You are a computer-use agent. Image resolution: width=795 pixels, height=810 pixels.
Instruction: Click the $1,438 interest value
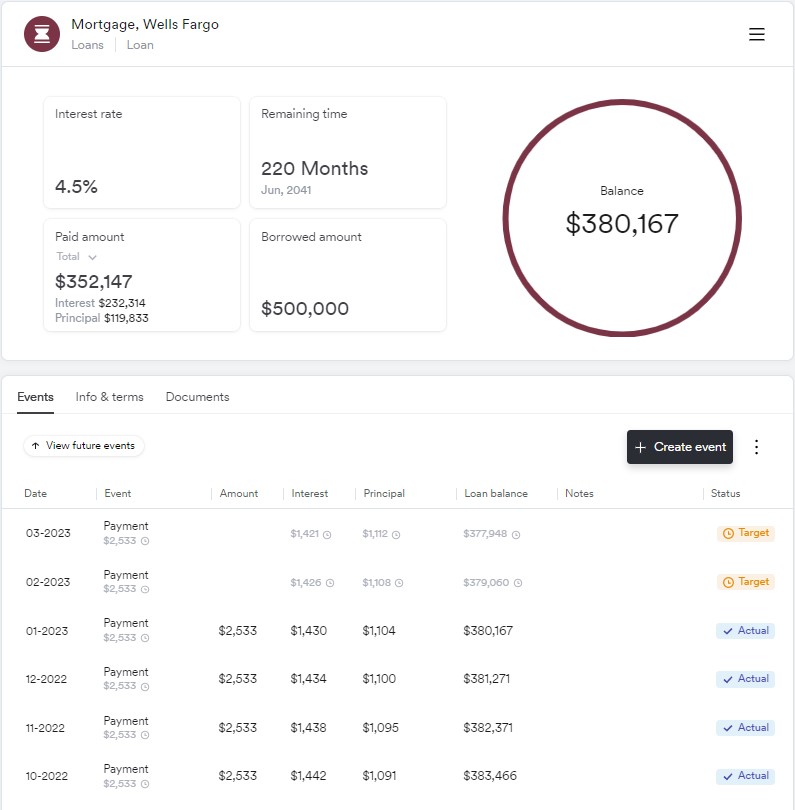(x=308, y=728)
